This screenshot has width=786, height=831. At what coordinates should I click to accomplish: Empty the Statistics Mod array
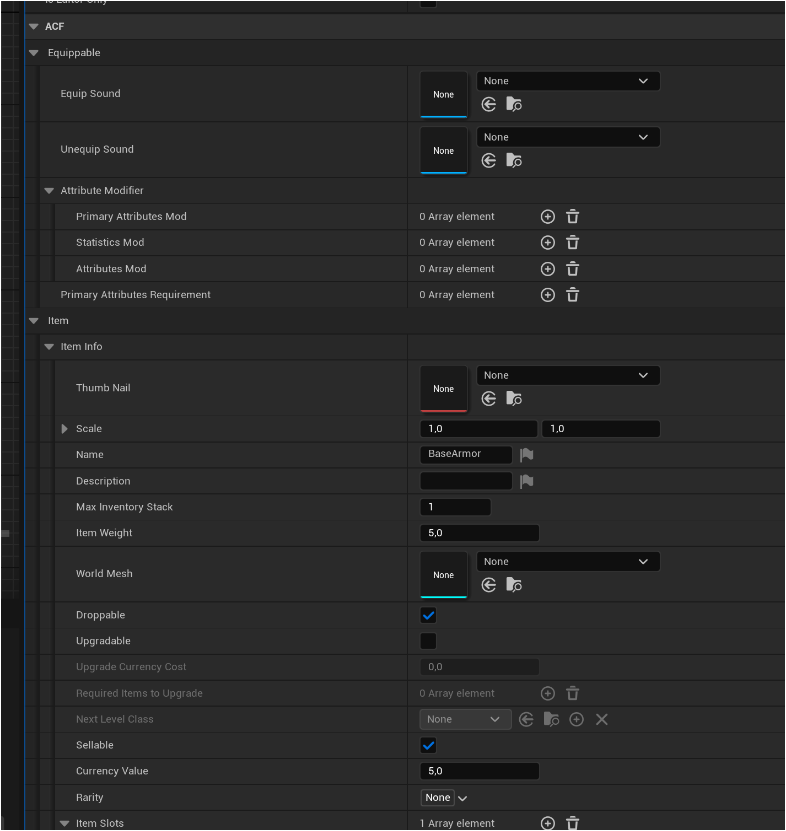(573, 242)
